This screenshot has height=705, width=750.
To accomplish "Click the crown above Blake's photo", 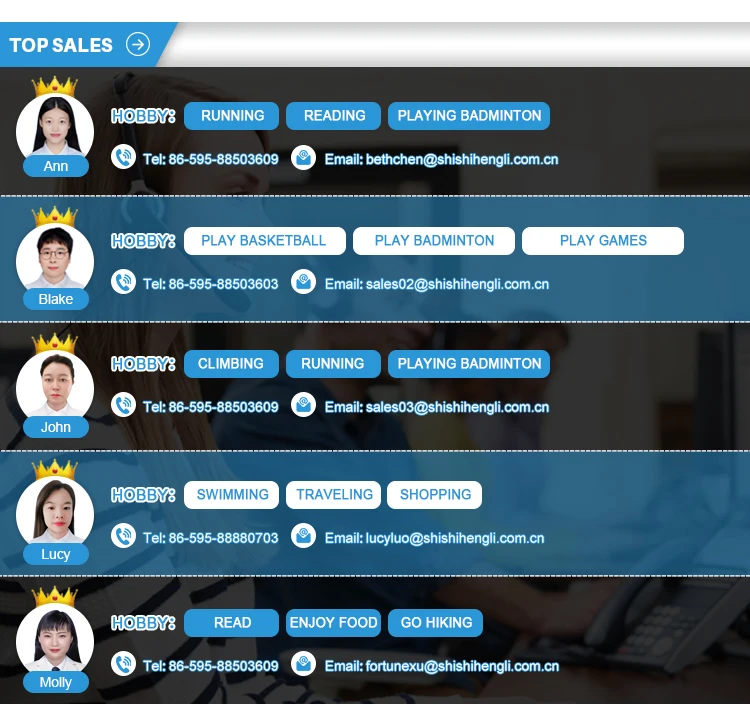I will [55, 216].
